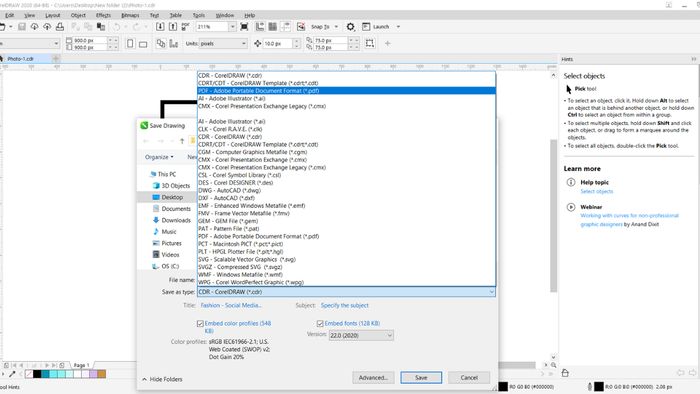Screen dimensions: 700x394
Task: Click the All pages icon in property bar
Action: 161,43
